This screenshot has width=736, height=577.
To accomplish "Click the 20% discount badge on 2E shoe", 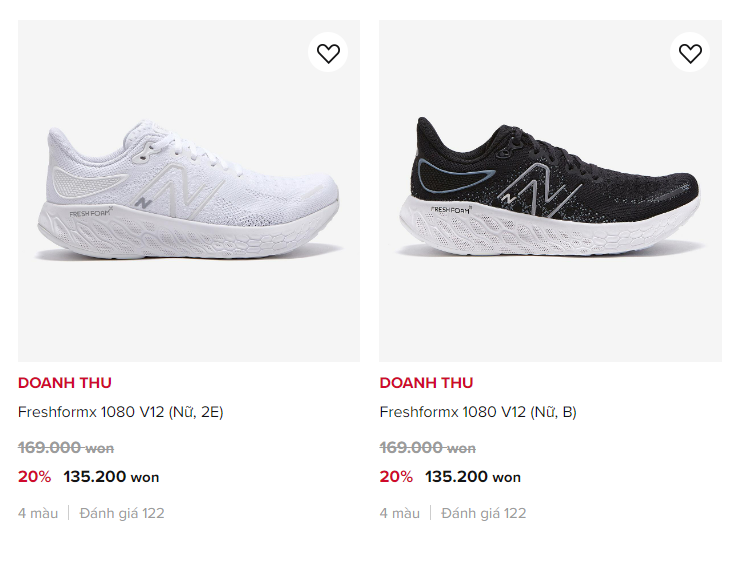I will coord(34,476).
